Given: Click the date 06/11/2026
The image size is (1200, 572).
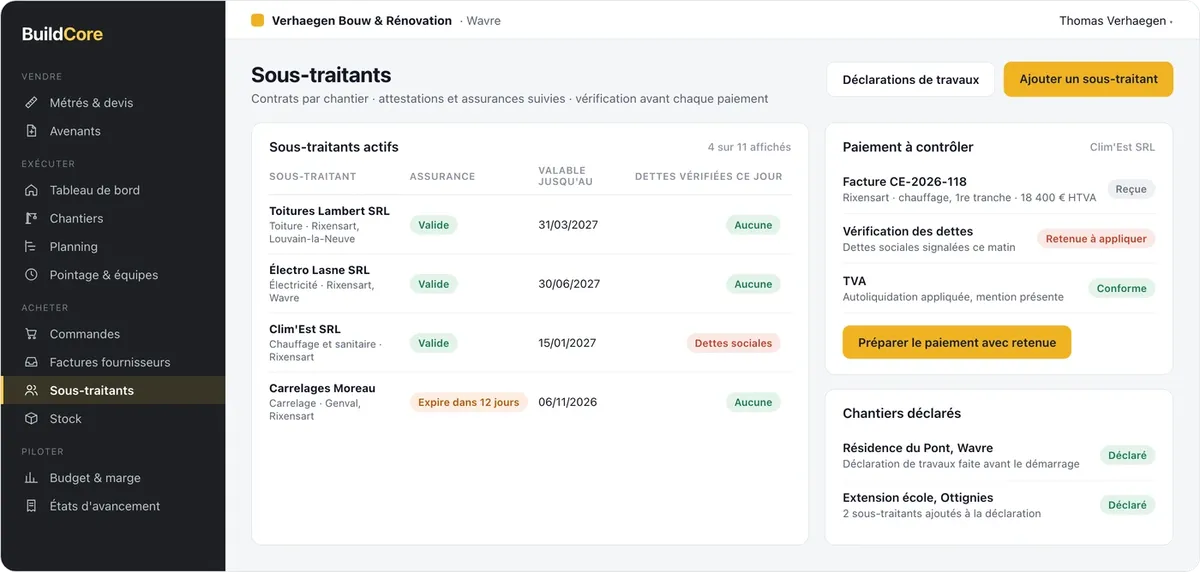Looking at the screenshot, I should (567, 402).
